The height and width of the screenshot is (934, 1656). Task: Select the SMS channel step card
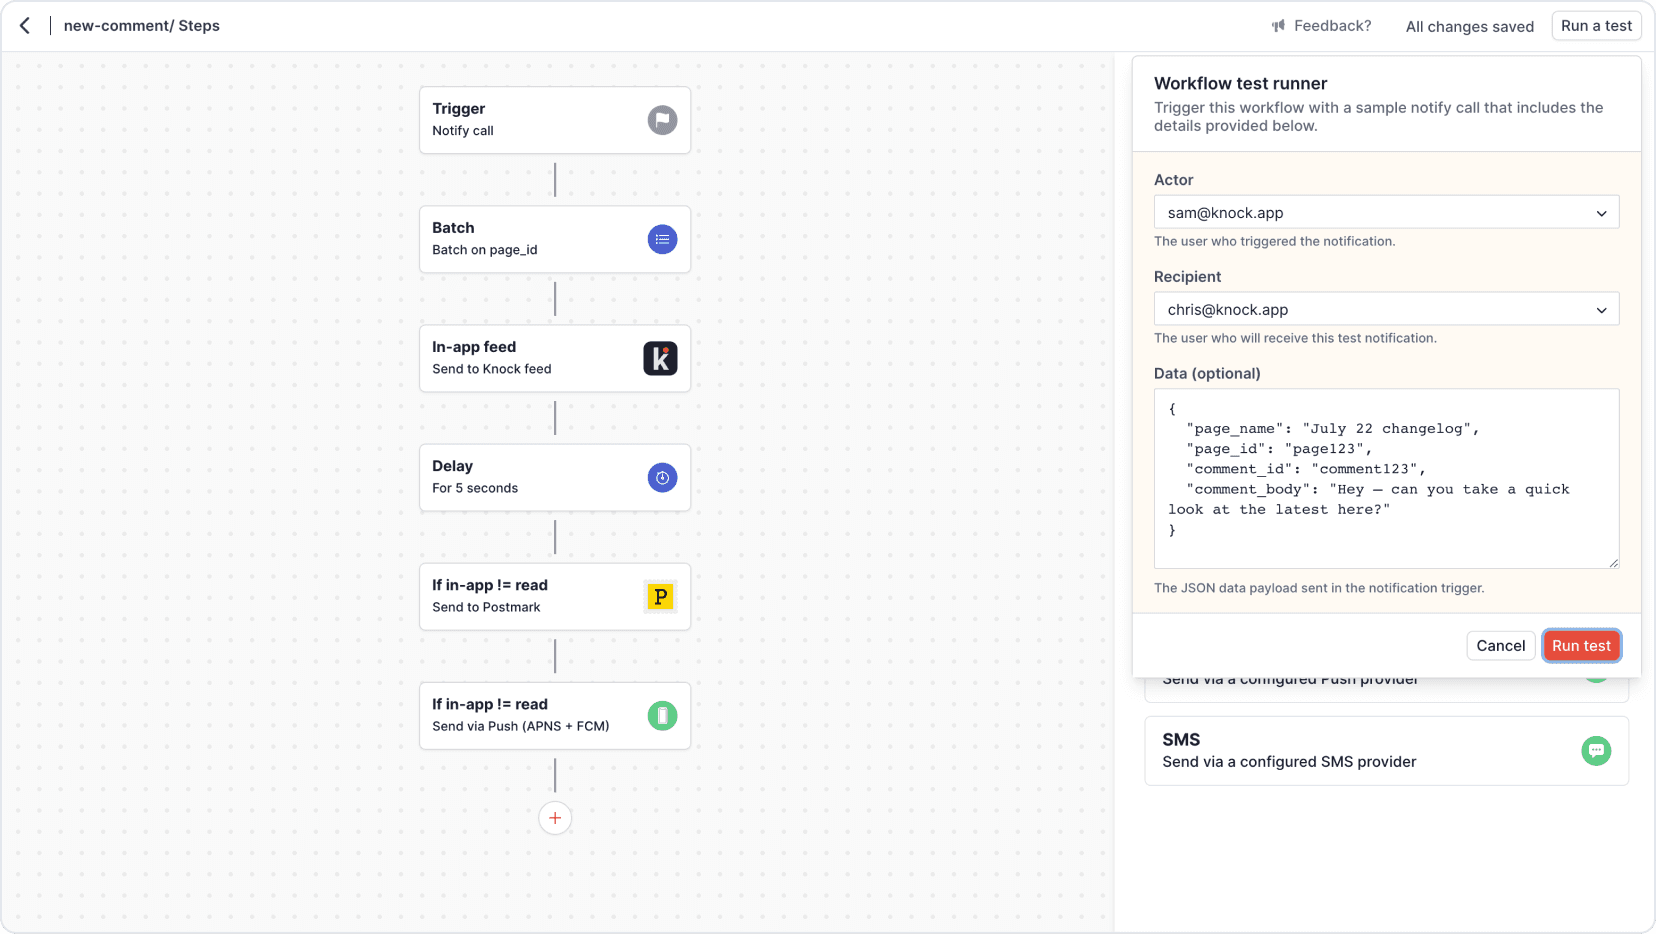tap(1386, 751)
